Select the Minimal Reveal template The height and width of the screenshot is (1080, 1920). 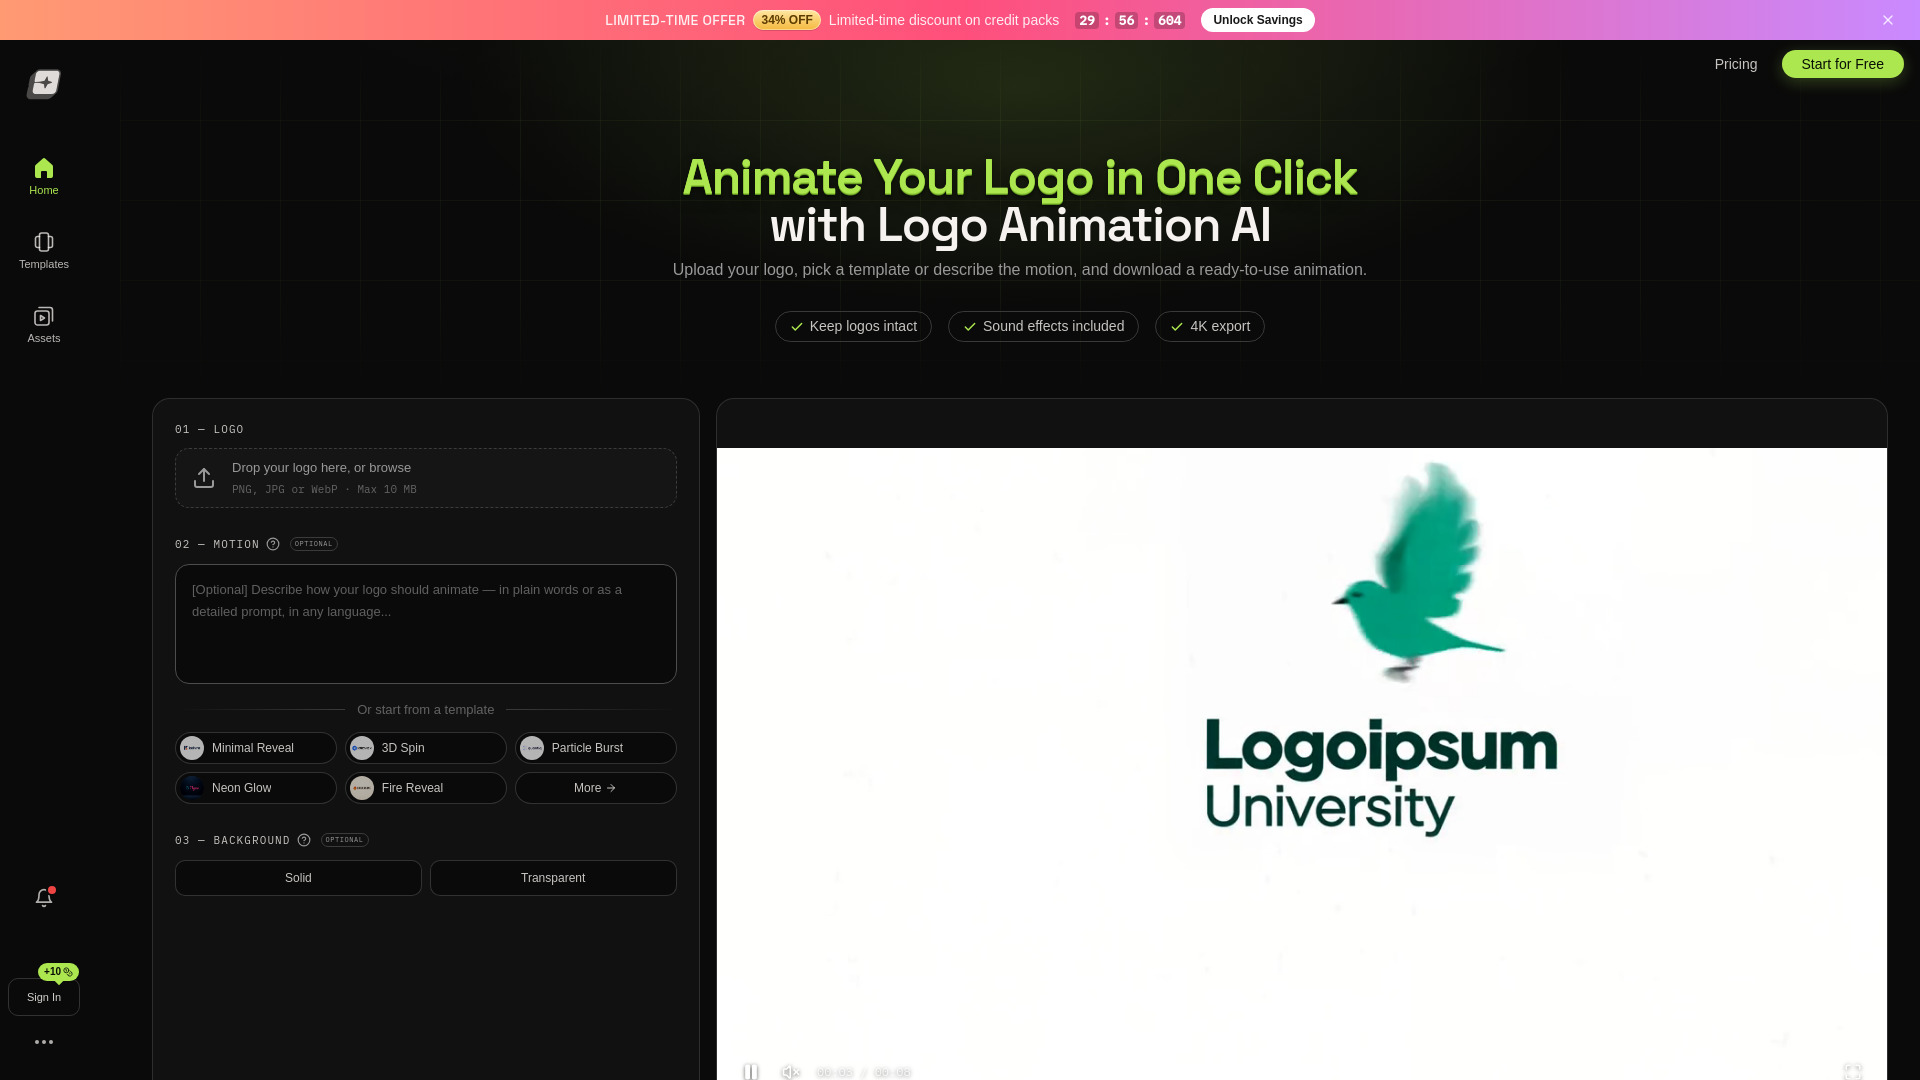tap(256, 748)
